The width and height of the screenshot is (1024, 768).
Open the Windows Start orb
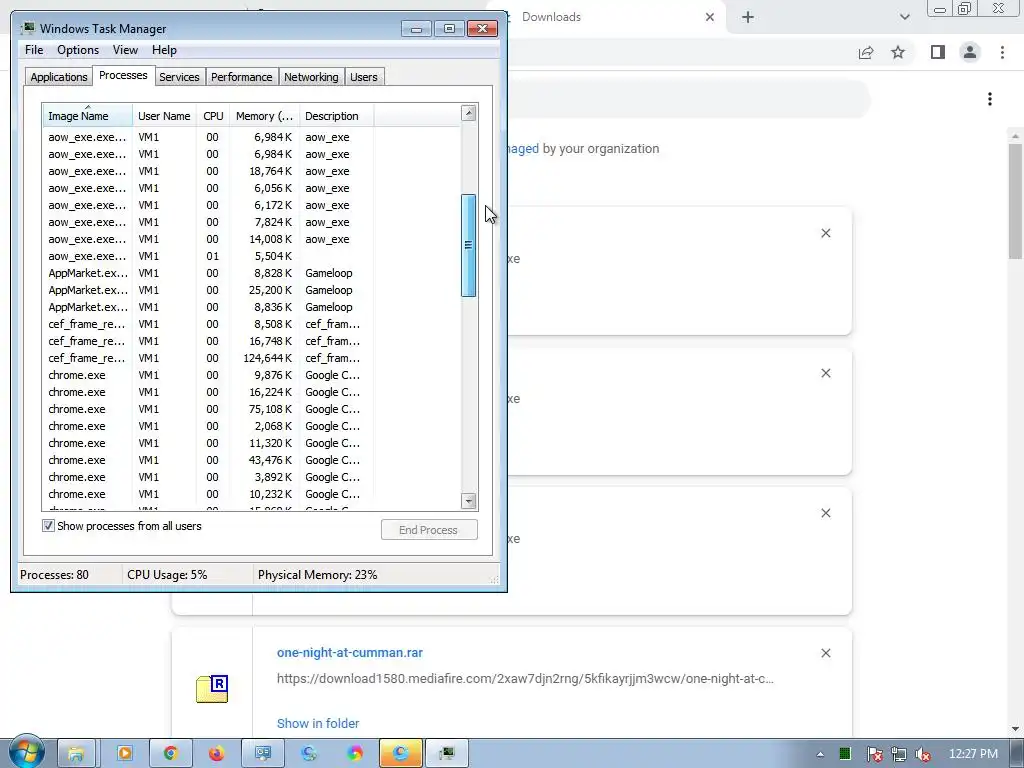click(x=27, y=752)
